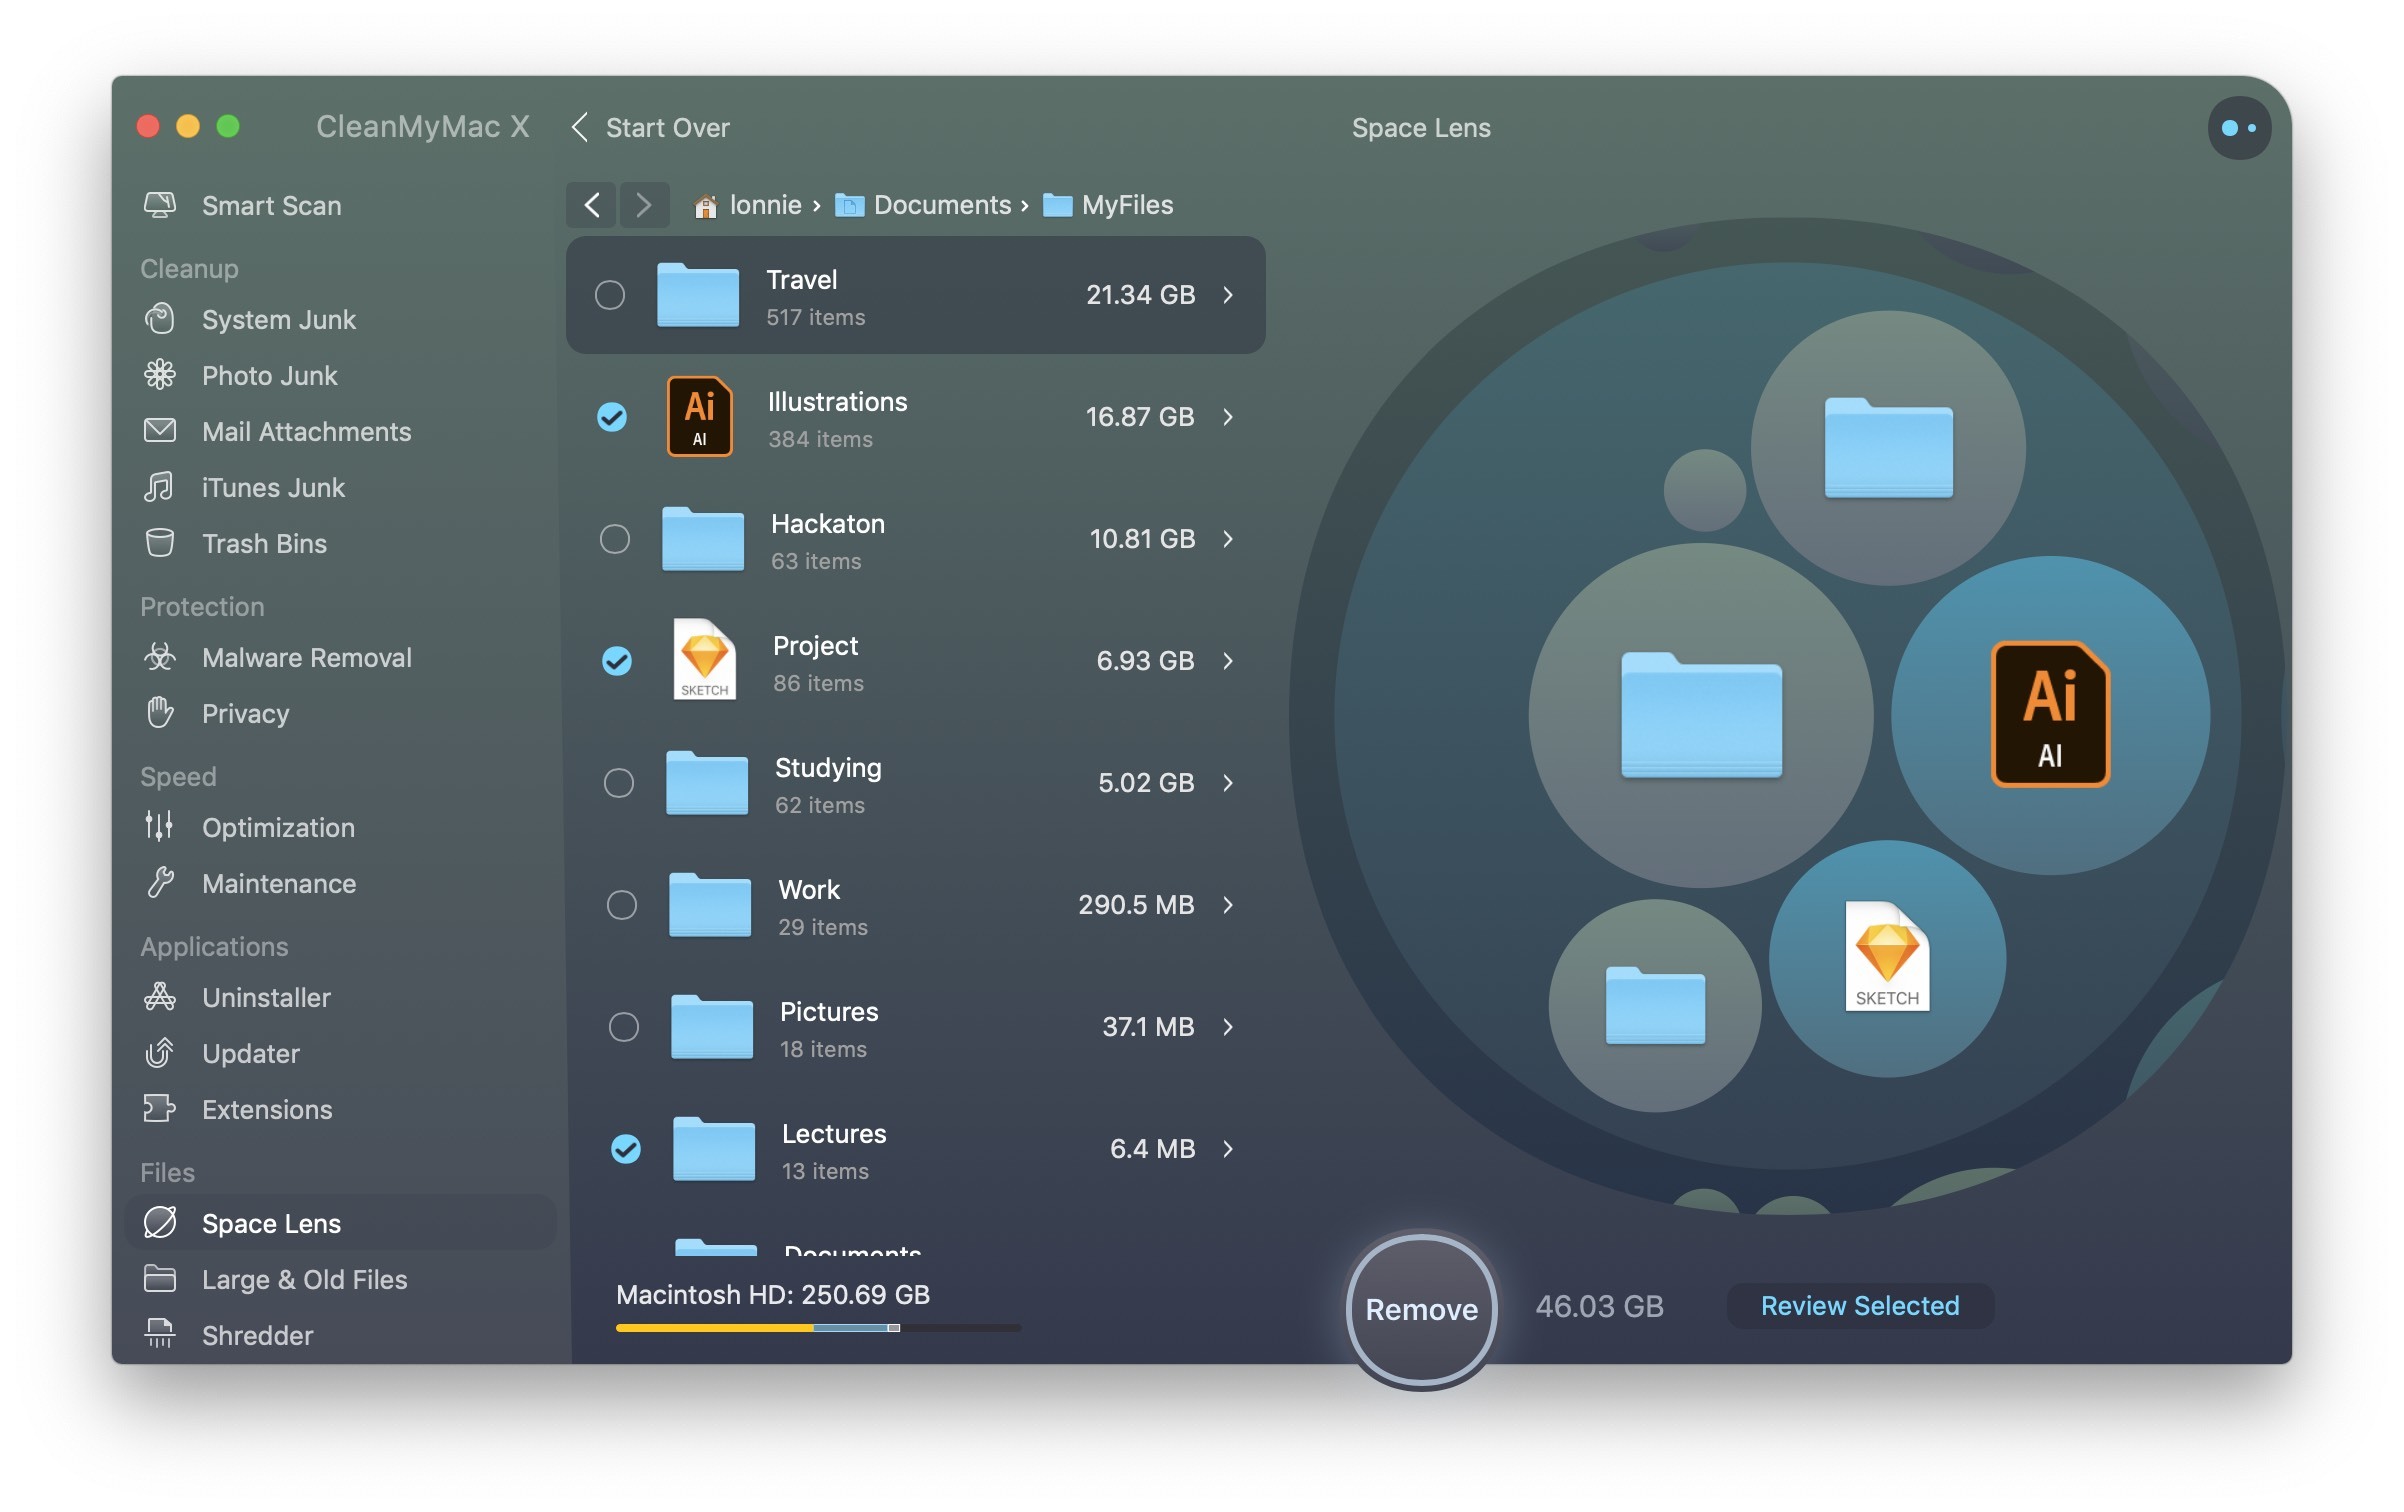The image size is (2404, 1512).
Task: Check the Hackaton folder checkbox
Action: pos(615,539)
